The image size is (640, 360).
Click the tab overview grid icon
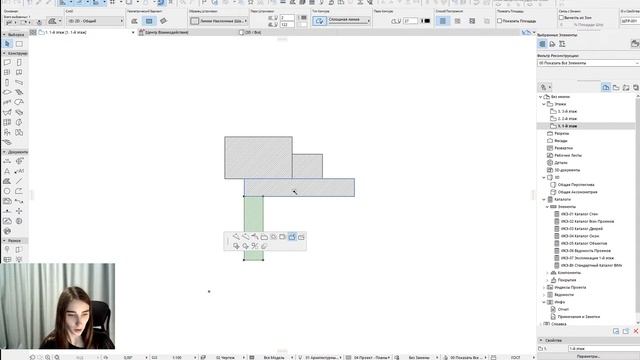pos(33,32)
